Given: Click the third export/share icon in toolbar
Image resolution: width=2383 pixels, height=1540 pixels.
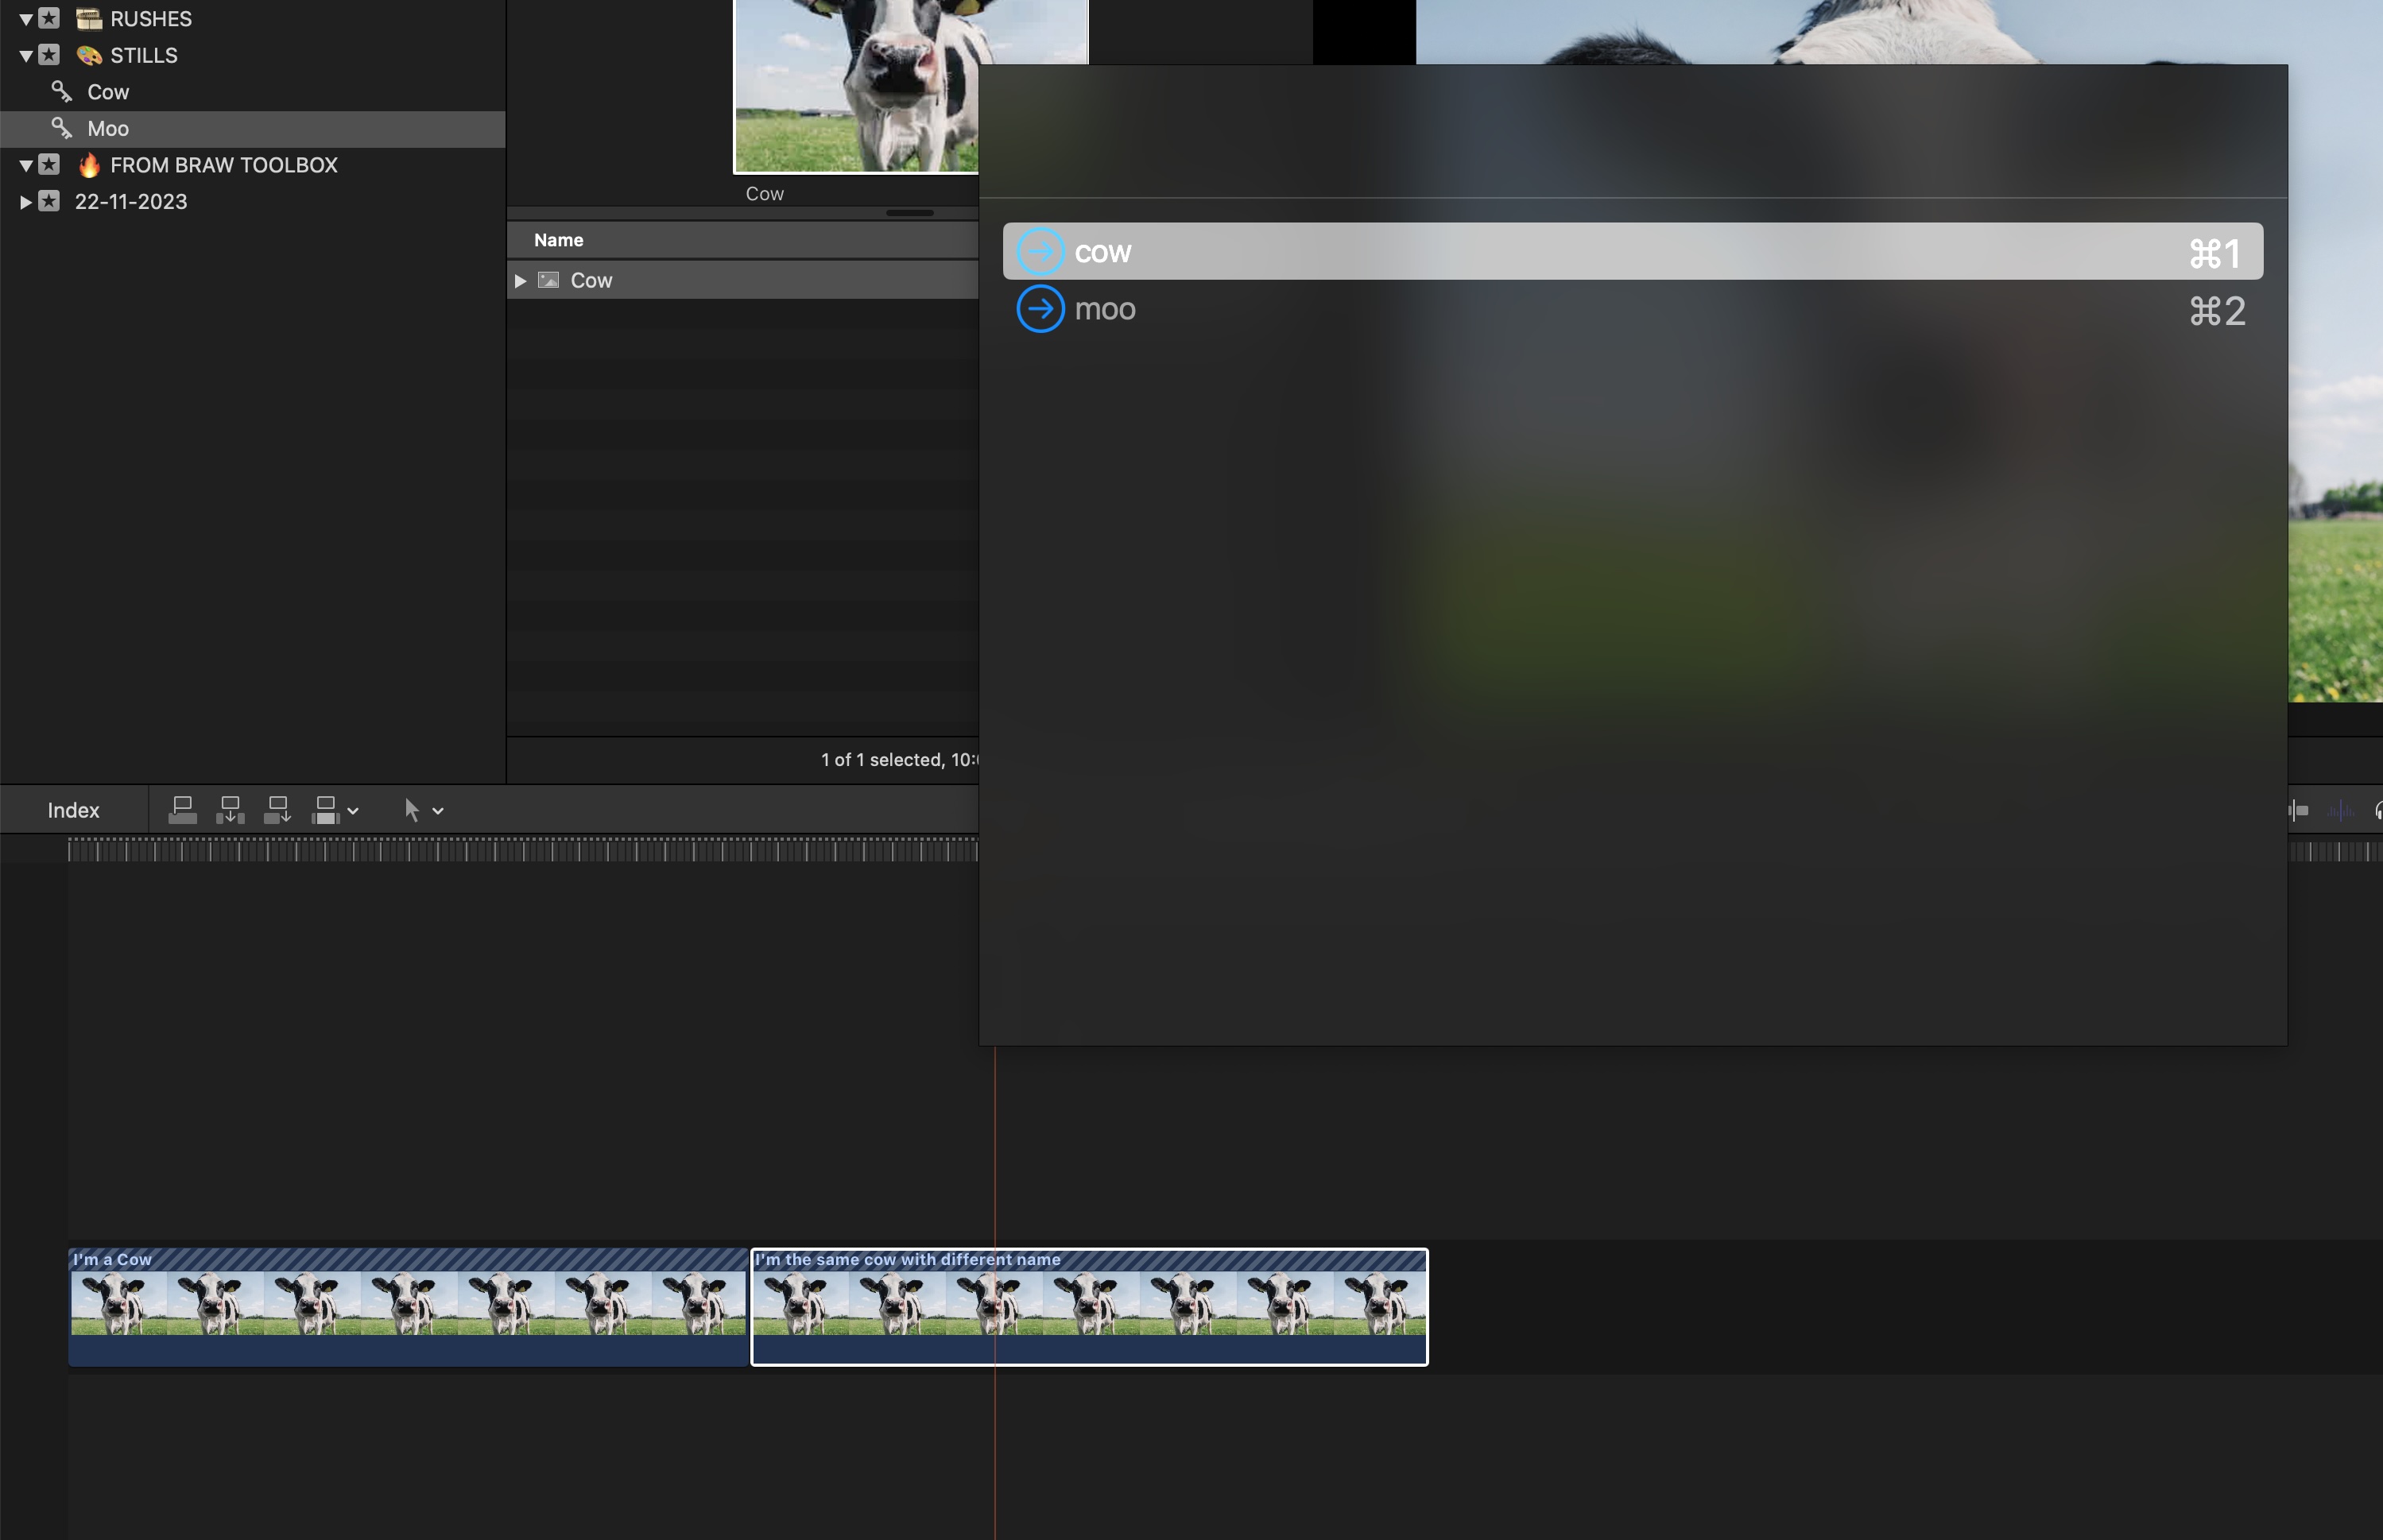Looking at the screenshot, I should tap(278, 809).
